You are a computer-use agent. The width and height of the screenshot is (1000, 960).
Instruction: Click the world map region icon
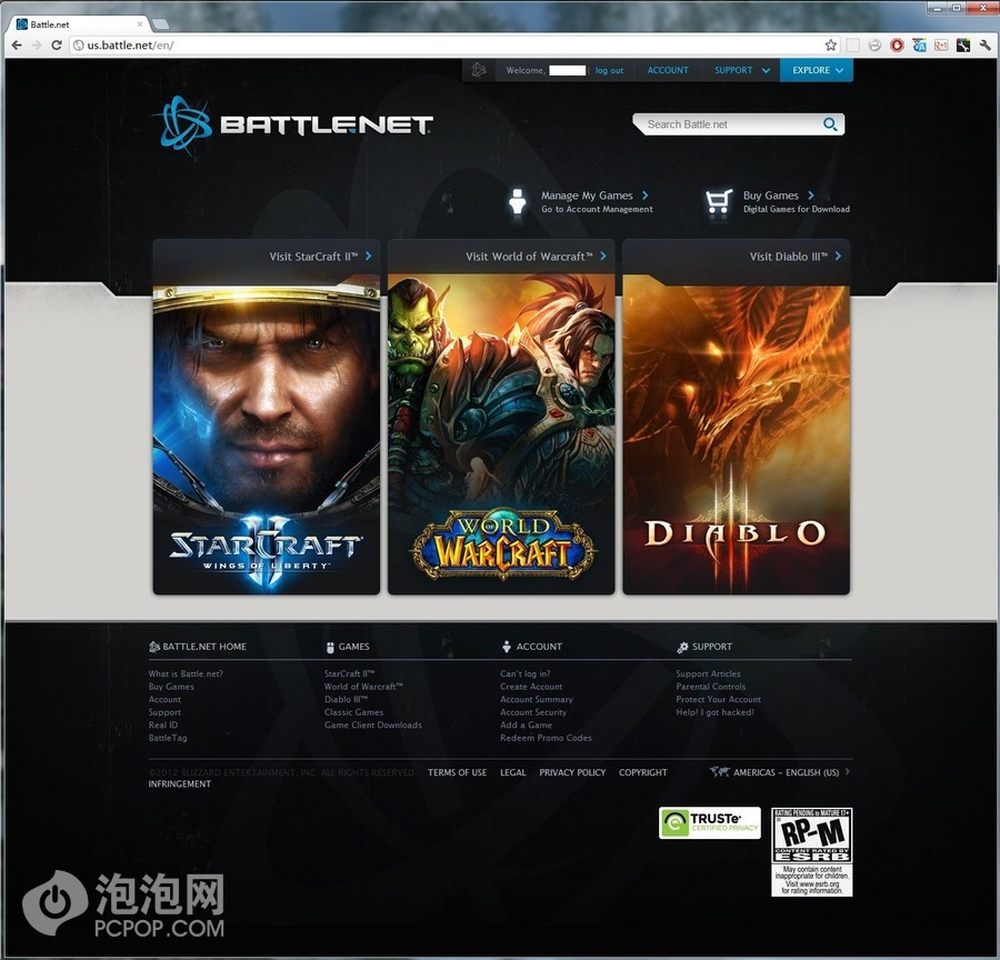coord(719,772)
